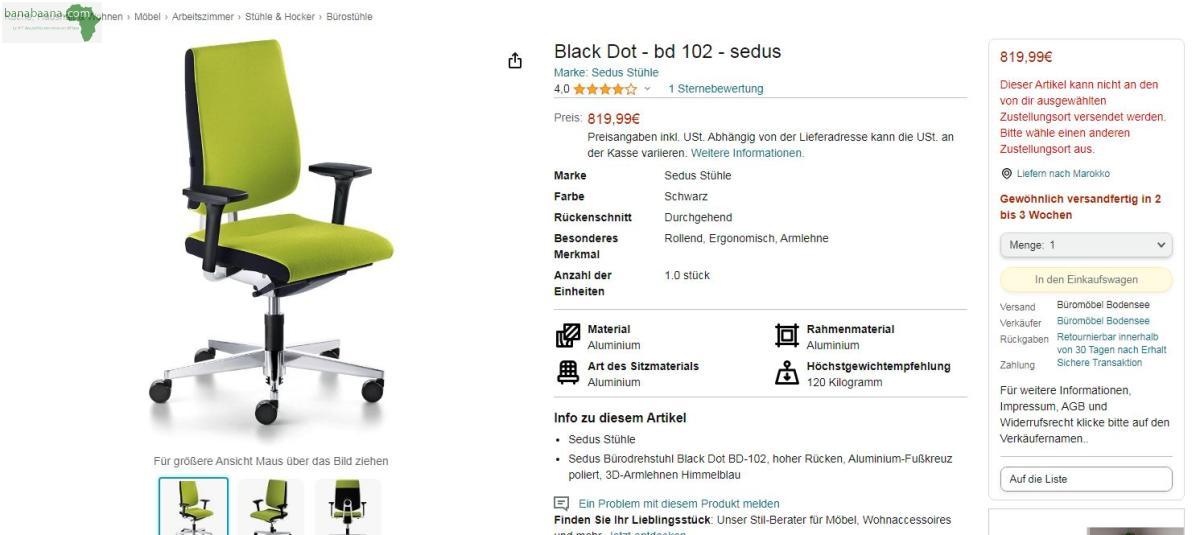Open the 1 Sternebewertung link
The image size is (1200, 535).
coord(715,89)
